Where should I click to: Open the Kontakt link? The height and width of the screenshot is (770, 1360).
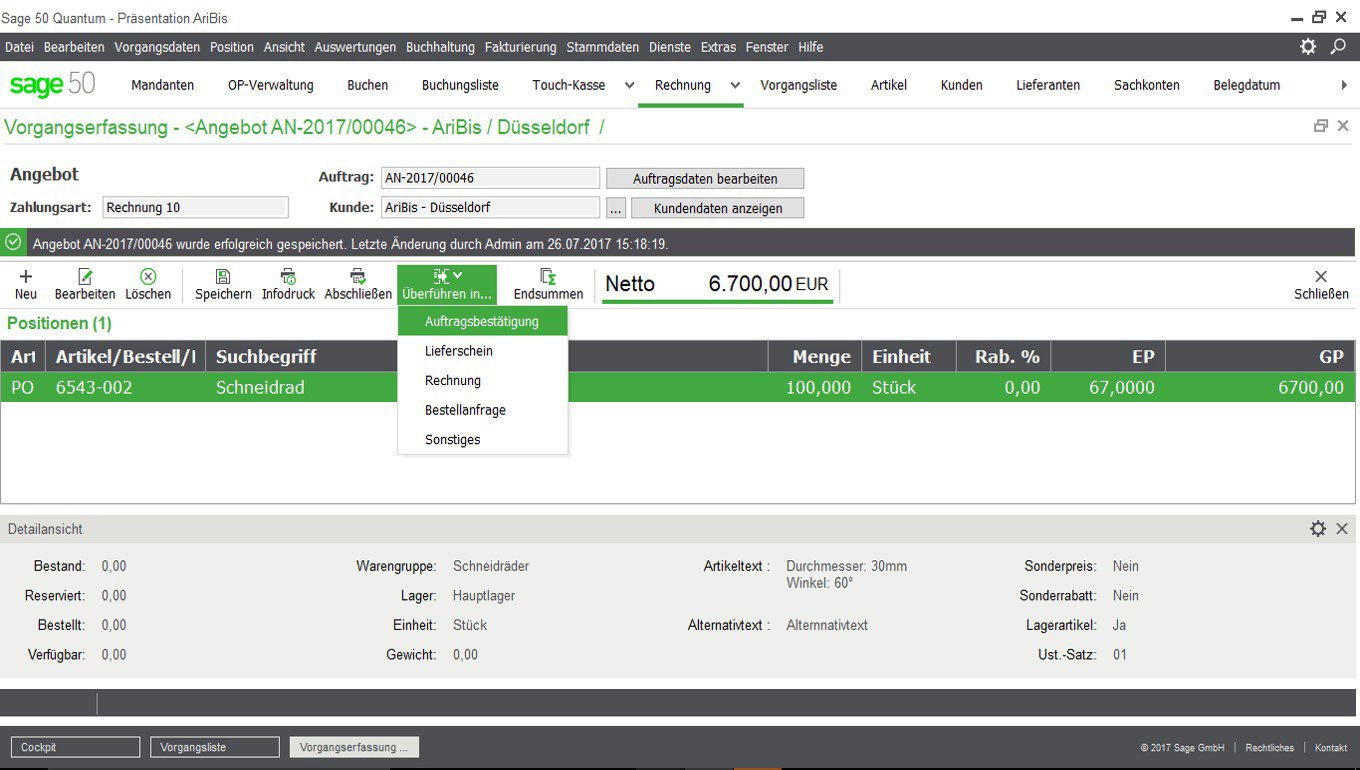(1331, 748)
